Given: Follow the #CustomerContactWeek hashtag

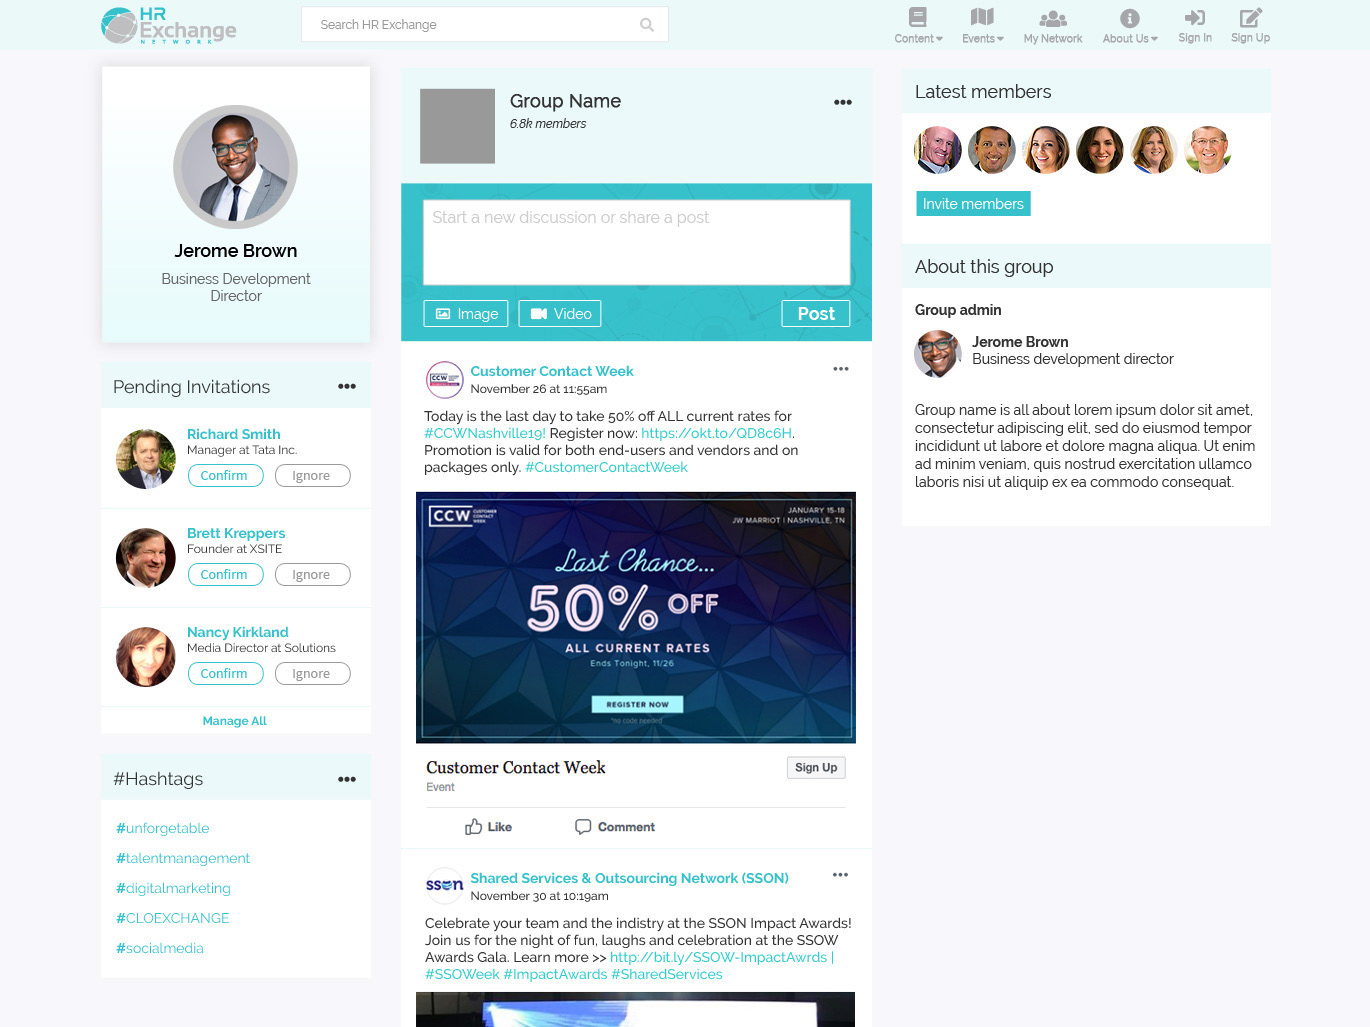Looking at the screenshot, I should coord(606,467).
